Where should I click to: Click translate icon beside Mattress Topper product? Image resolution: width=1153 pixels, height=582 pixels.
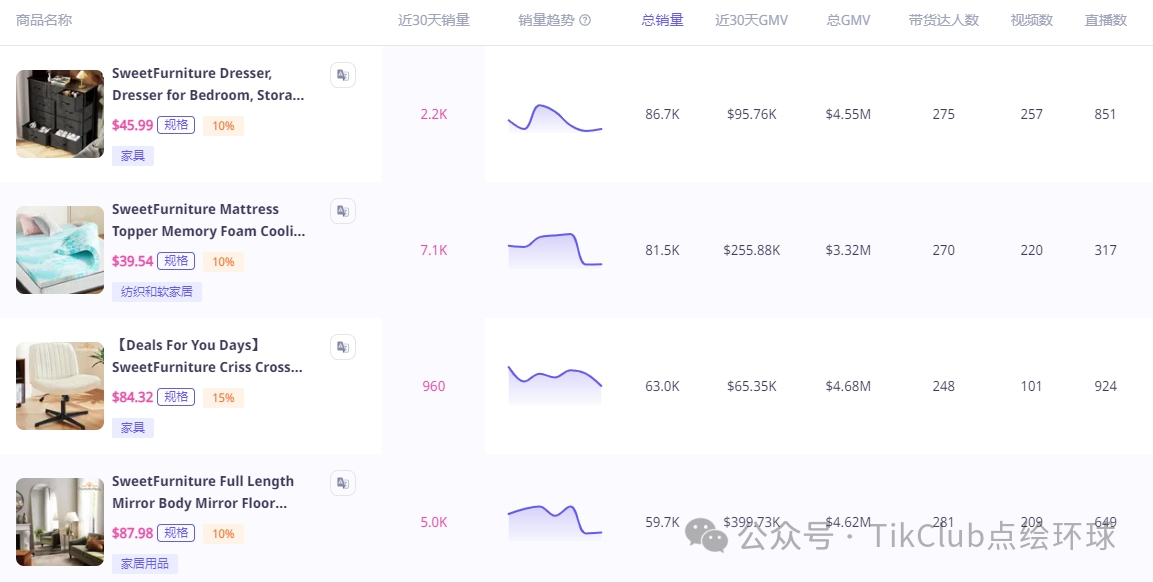click(343, 211)
